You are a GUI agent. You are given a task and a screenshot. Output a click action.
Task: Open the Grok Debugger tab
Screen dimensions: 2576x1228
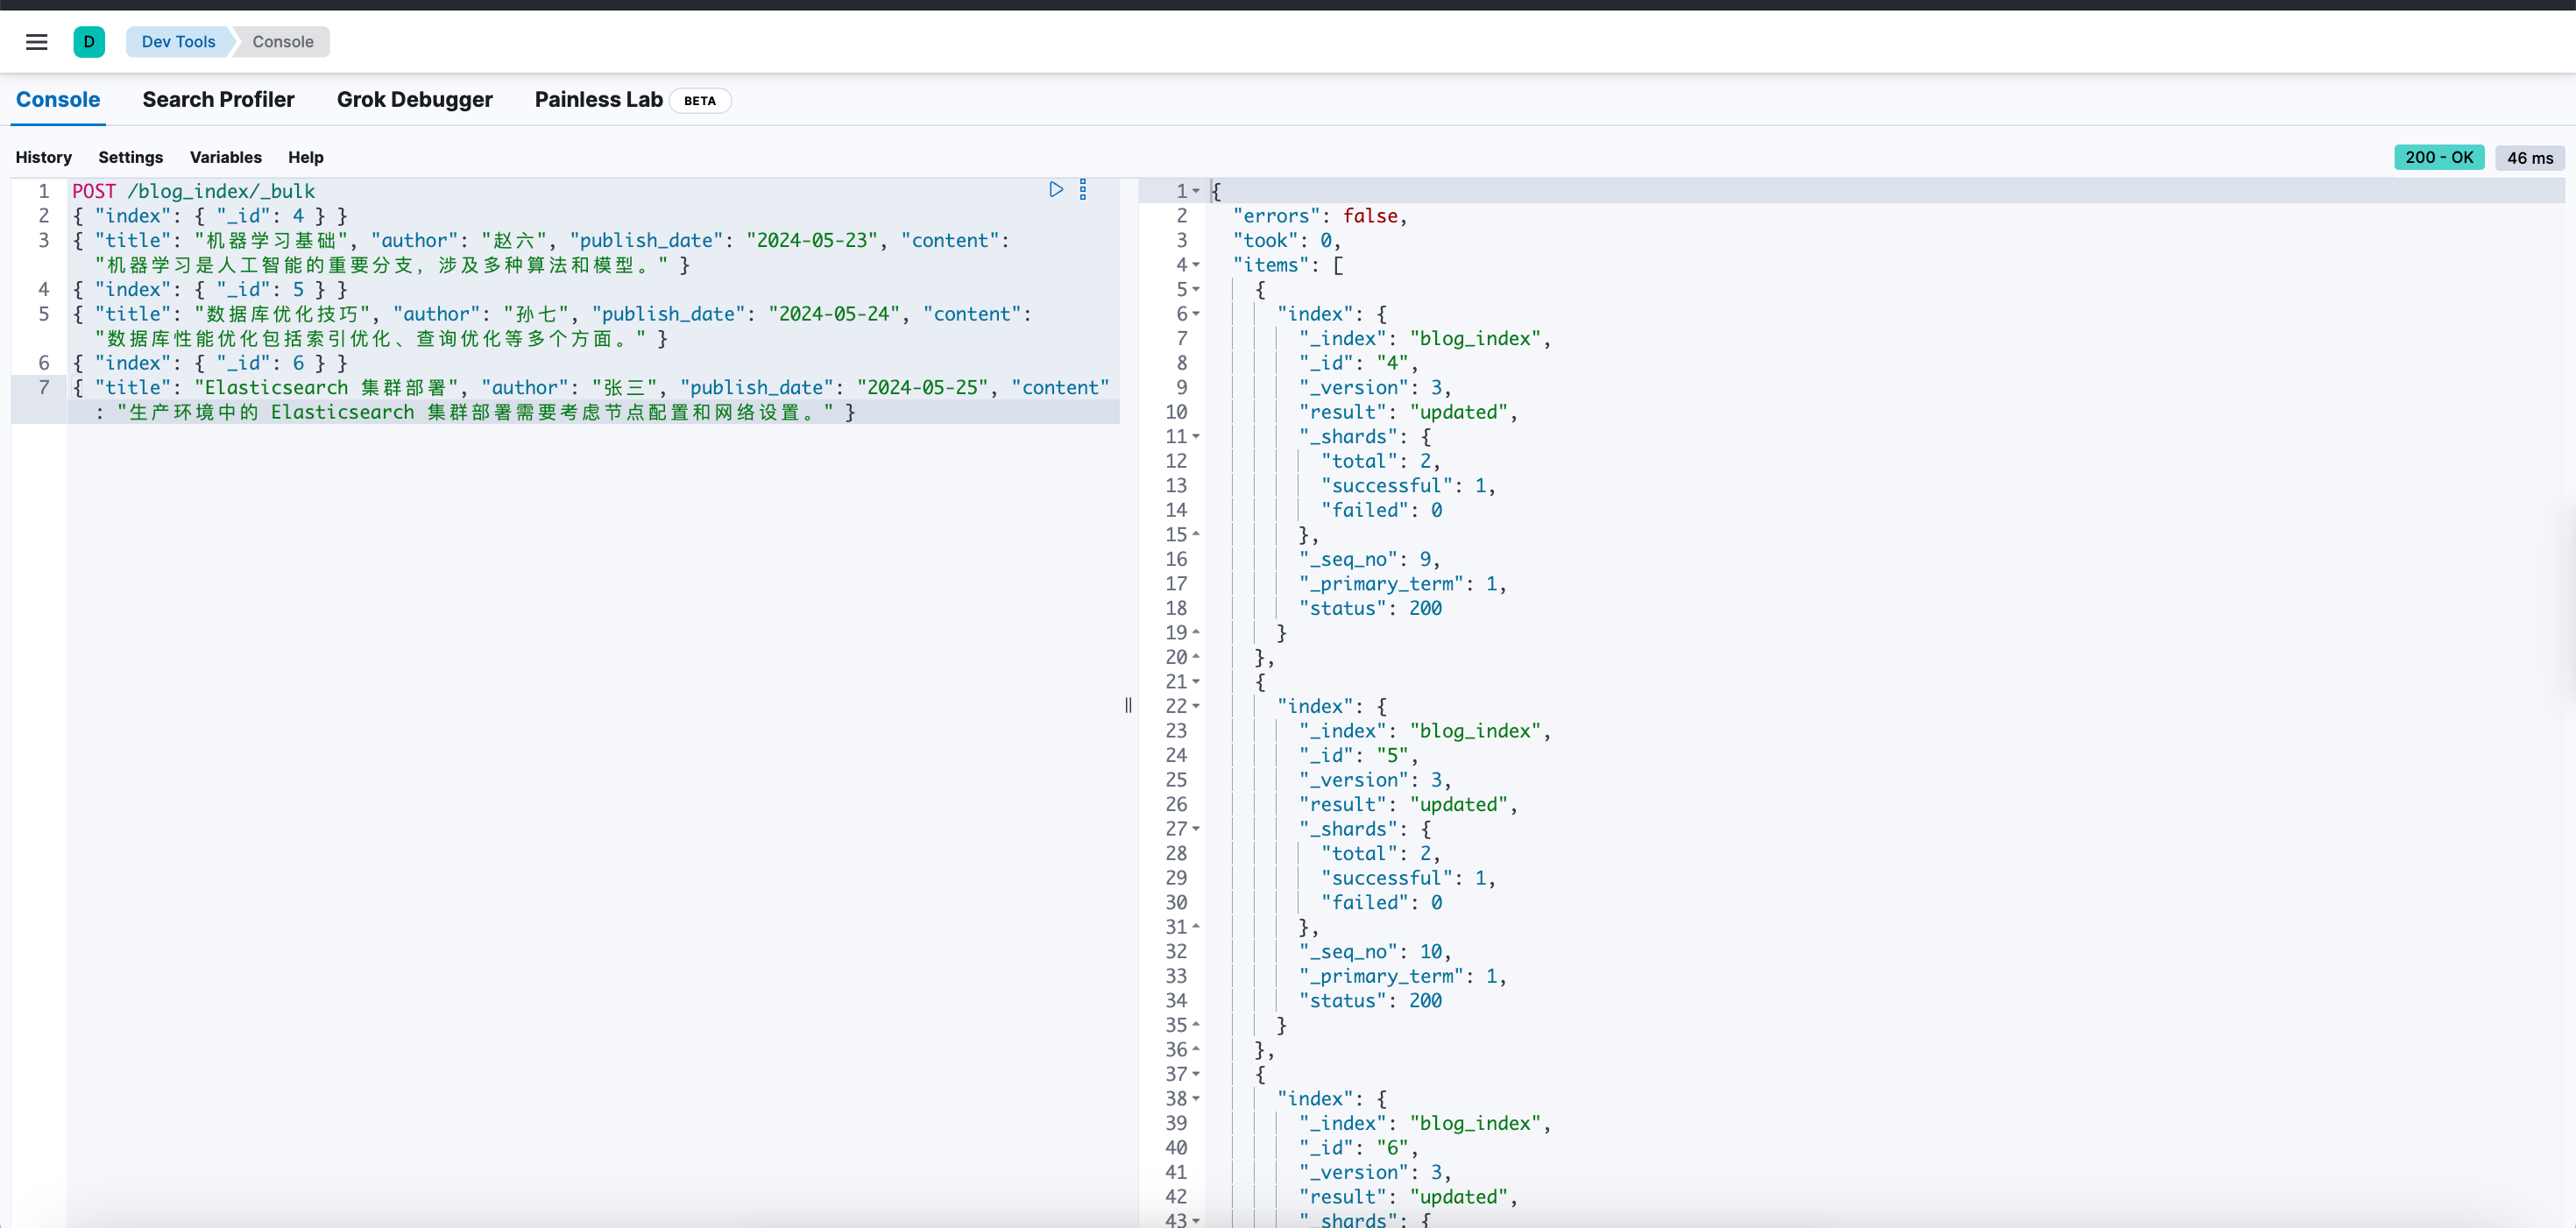415,100
